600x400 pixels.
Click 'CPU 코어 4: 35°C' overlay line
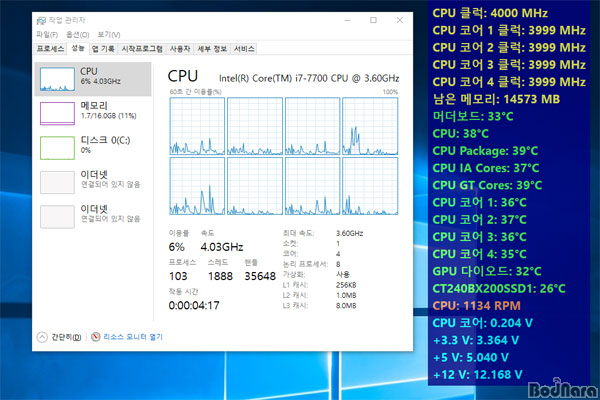click(479, 254)
